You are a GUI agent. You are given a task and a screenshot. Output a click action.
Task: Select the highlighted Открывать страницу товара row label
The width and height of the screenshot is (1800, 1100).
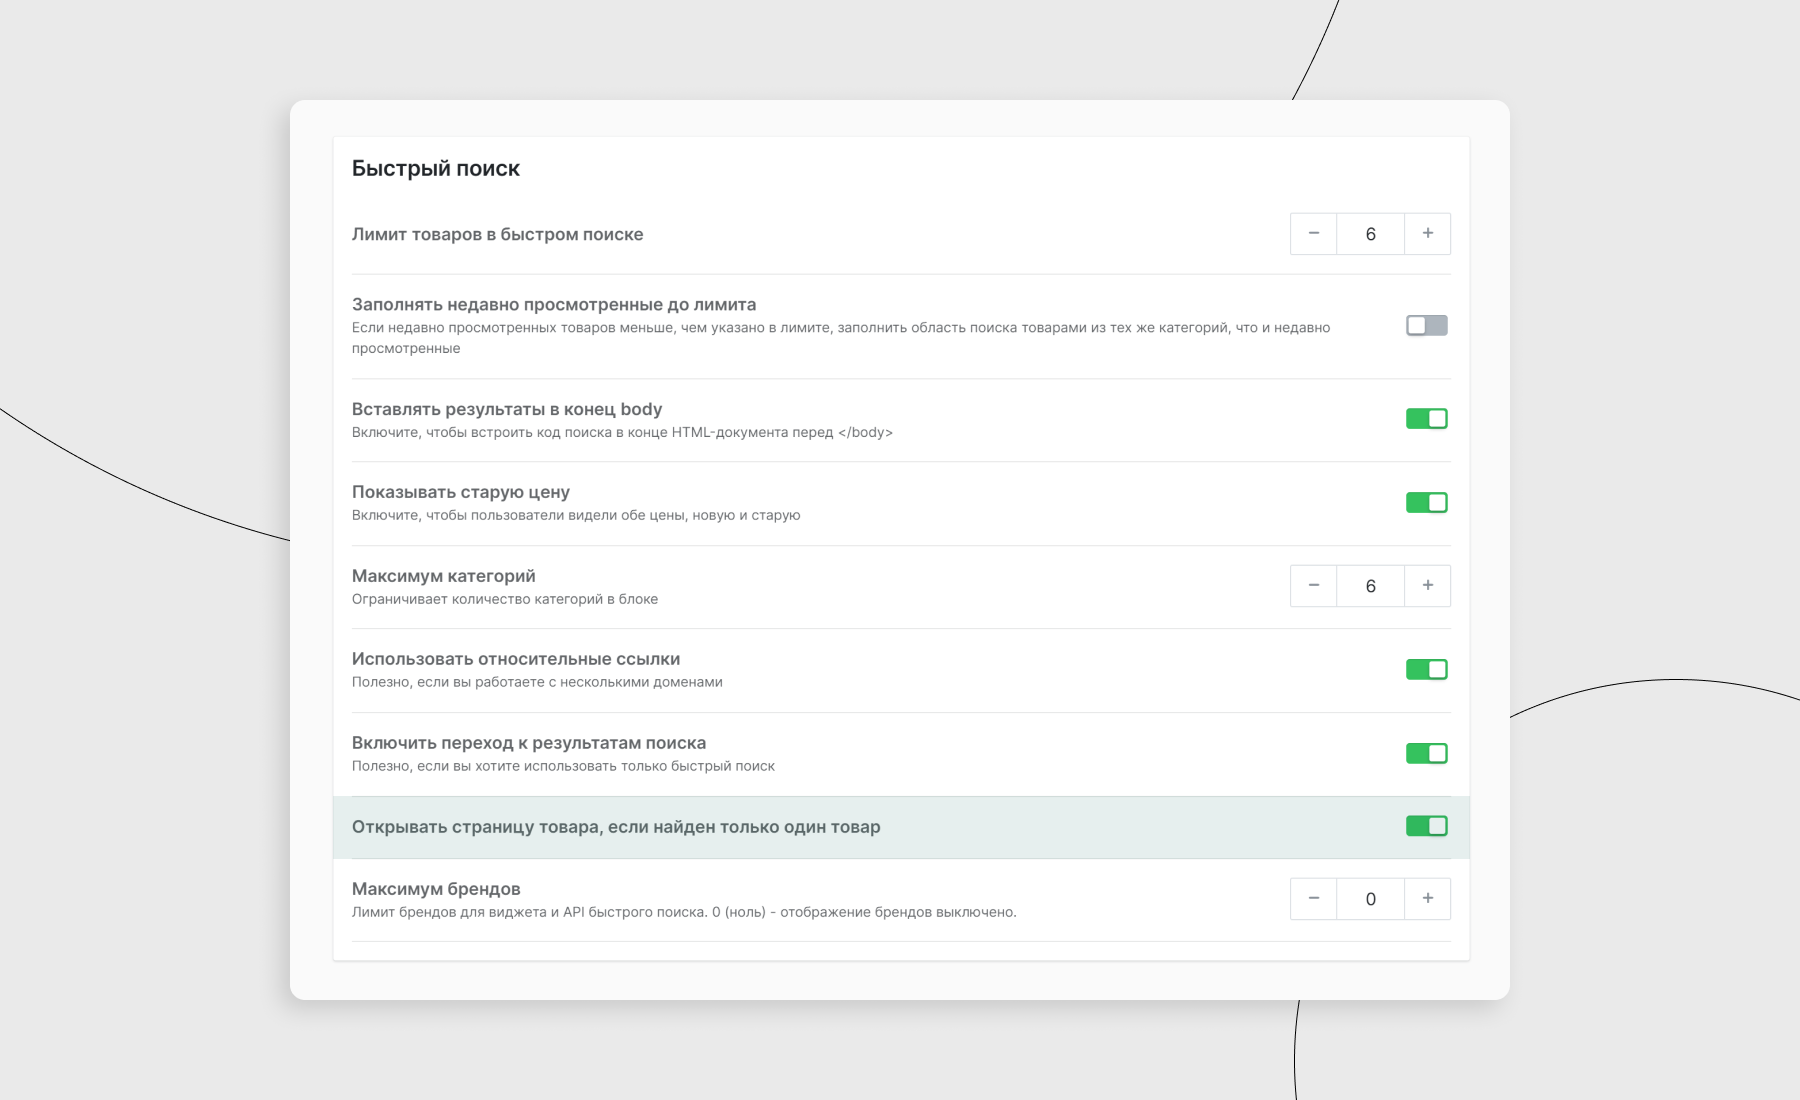pyautogui.click(x=615, y=827)
